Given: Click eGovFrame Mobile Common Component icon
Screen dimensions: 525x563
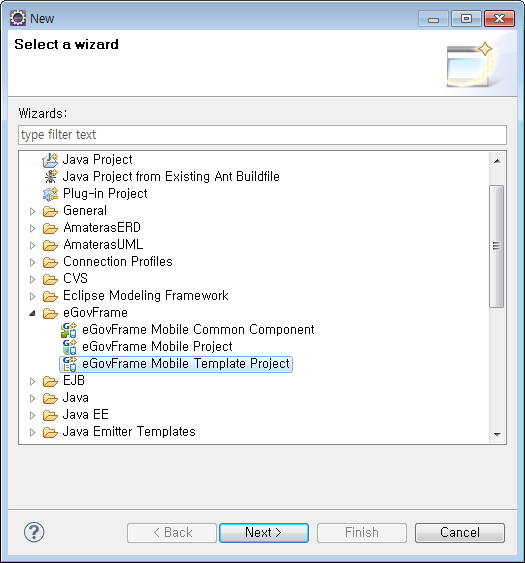Looking at the screenshot, I should pyautogui.click(x=69, y=330).
